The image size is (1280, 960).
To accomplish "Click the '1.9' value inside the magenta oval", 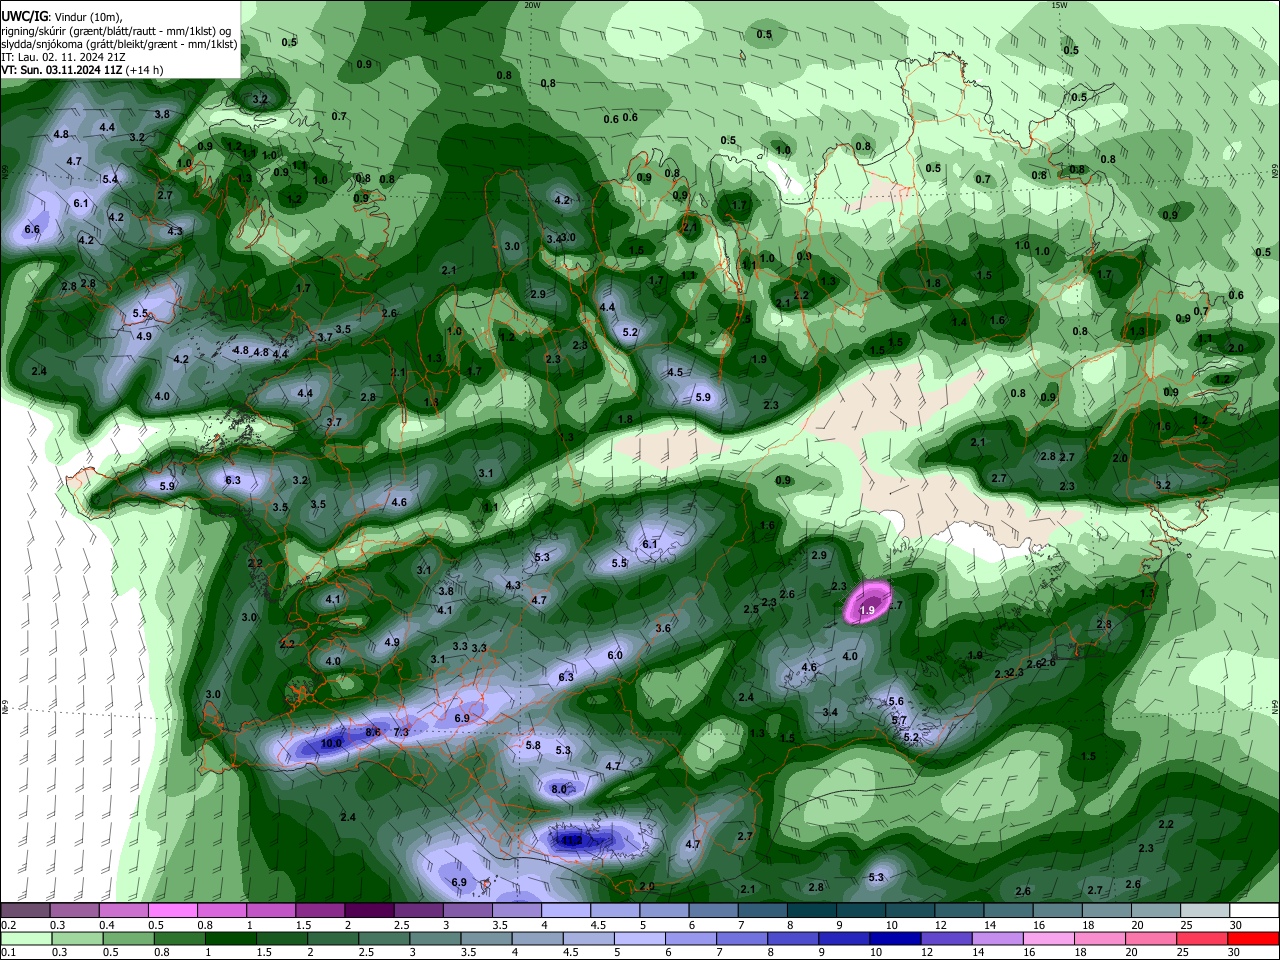I will pos(867,609).
